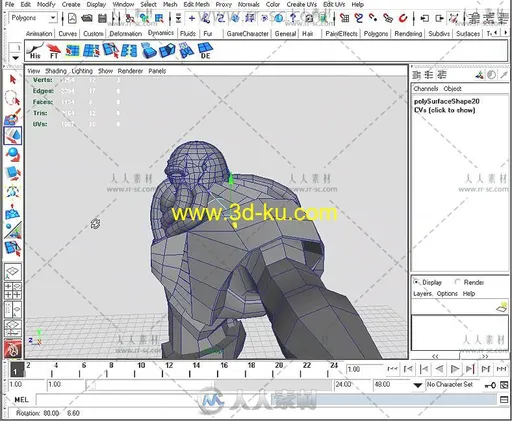
Task: Click the layer editor << arrow
Action: click(435, 356)
